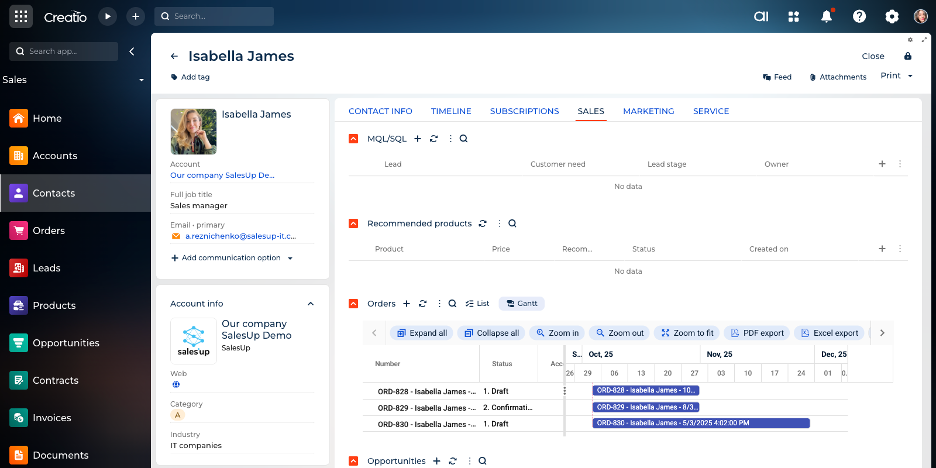Click the back arrow beside Isabella James
The height and width of the screenshot is (468, 936).
point(174,57)
